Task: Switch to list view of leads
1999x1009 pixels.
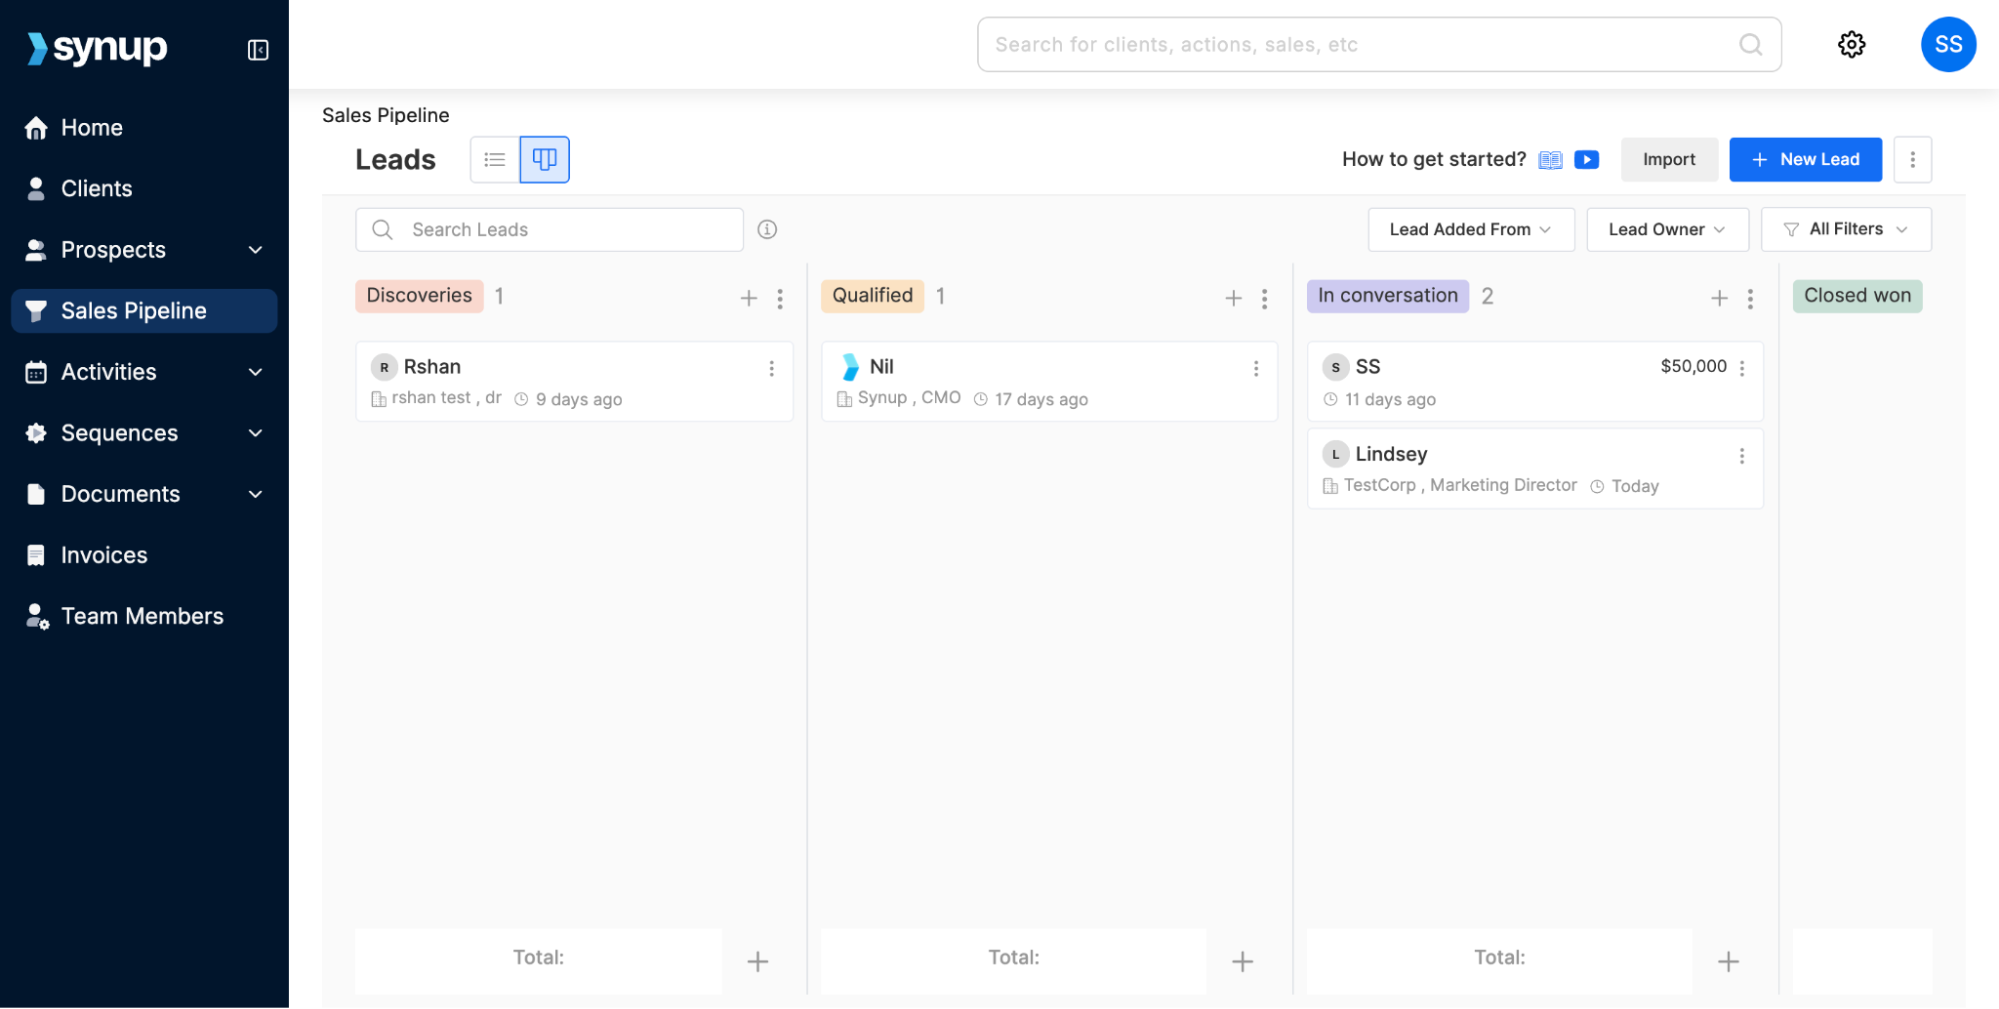Action: tap(495, 159)
